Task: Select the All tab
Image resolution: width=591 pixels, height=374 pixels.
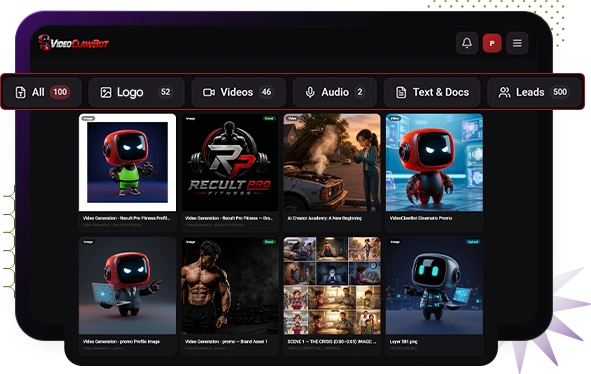Action: coord(42,92)
